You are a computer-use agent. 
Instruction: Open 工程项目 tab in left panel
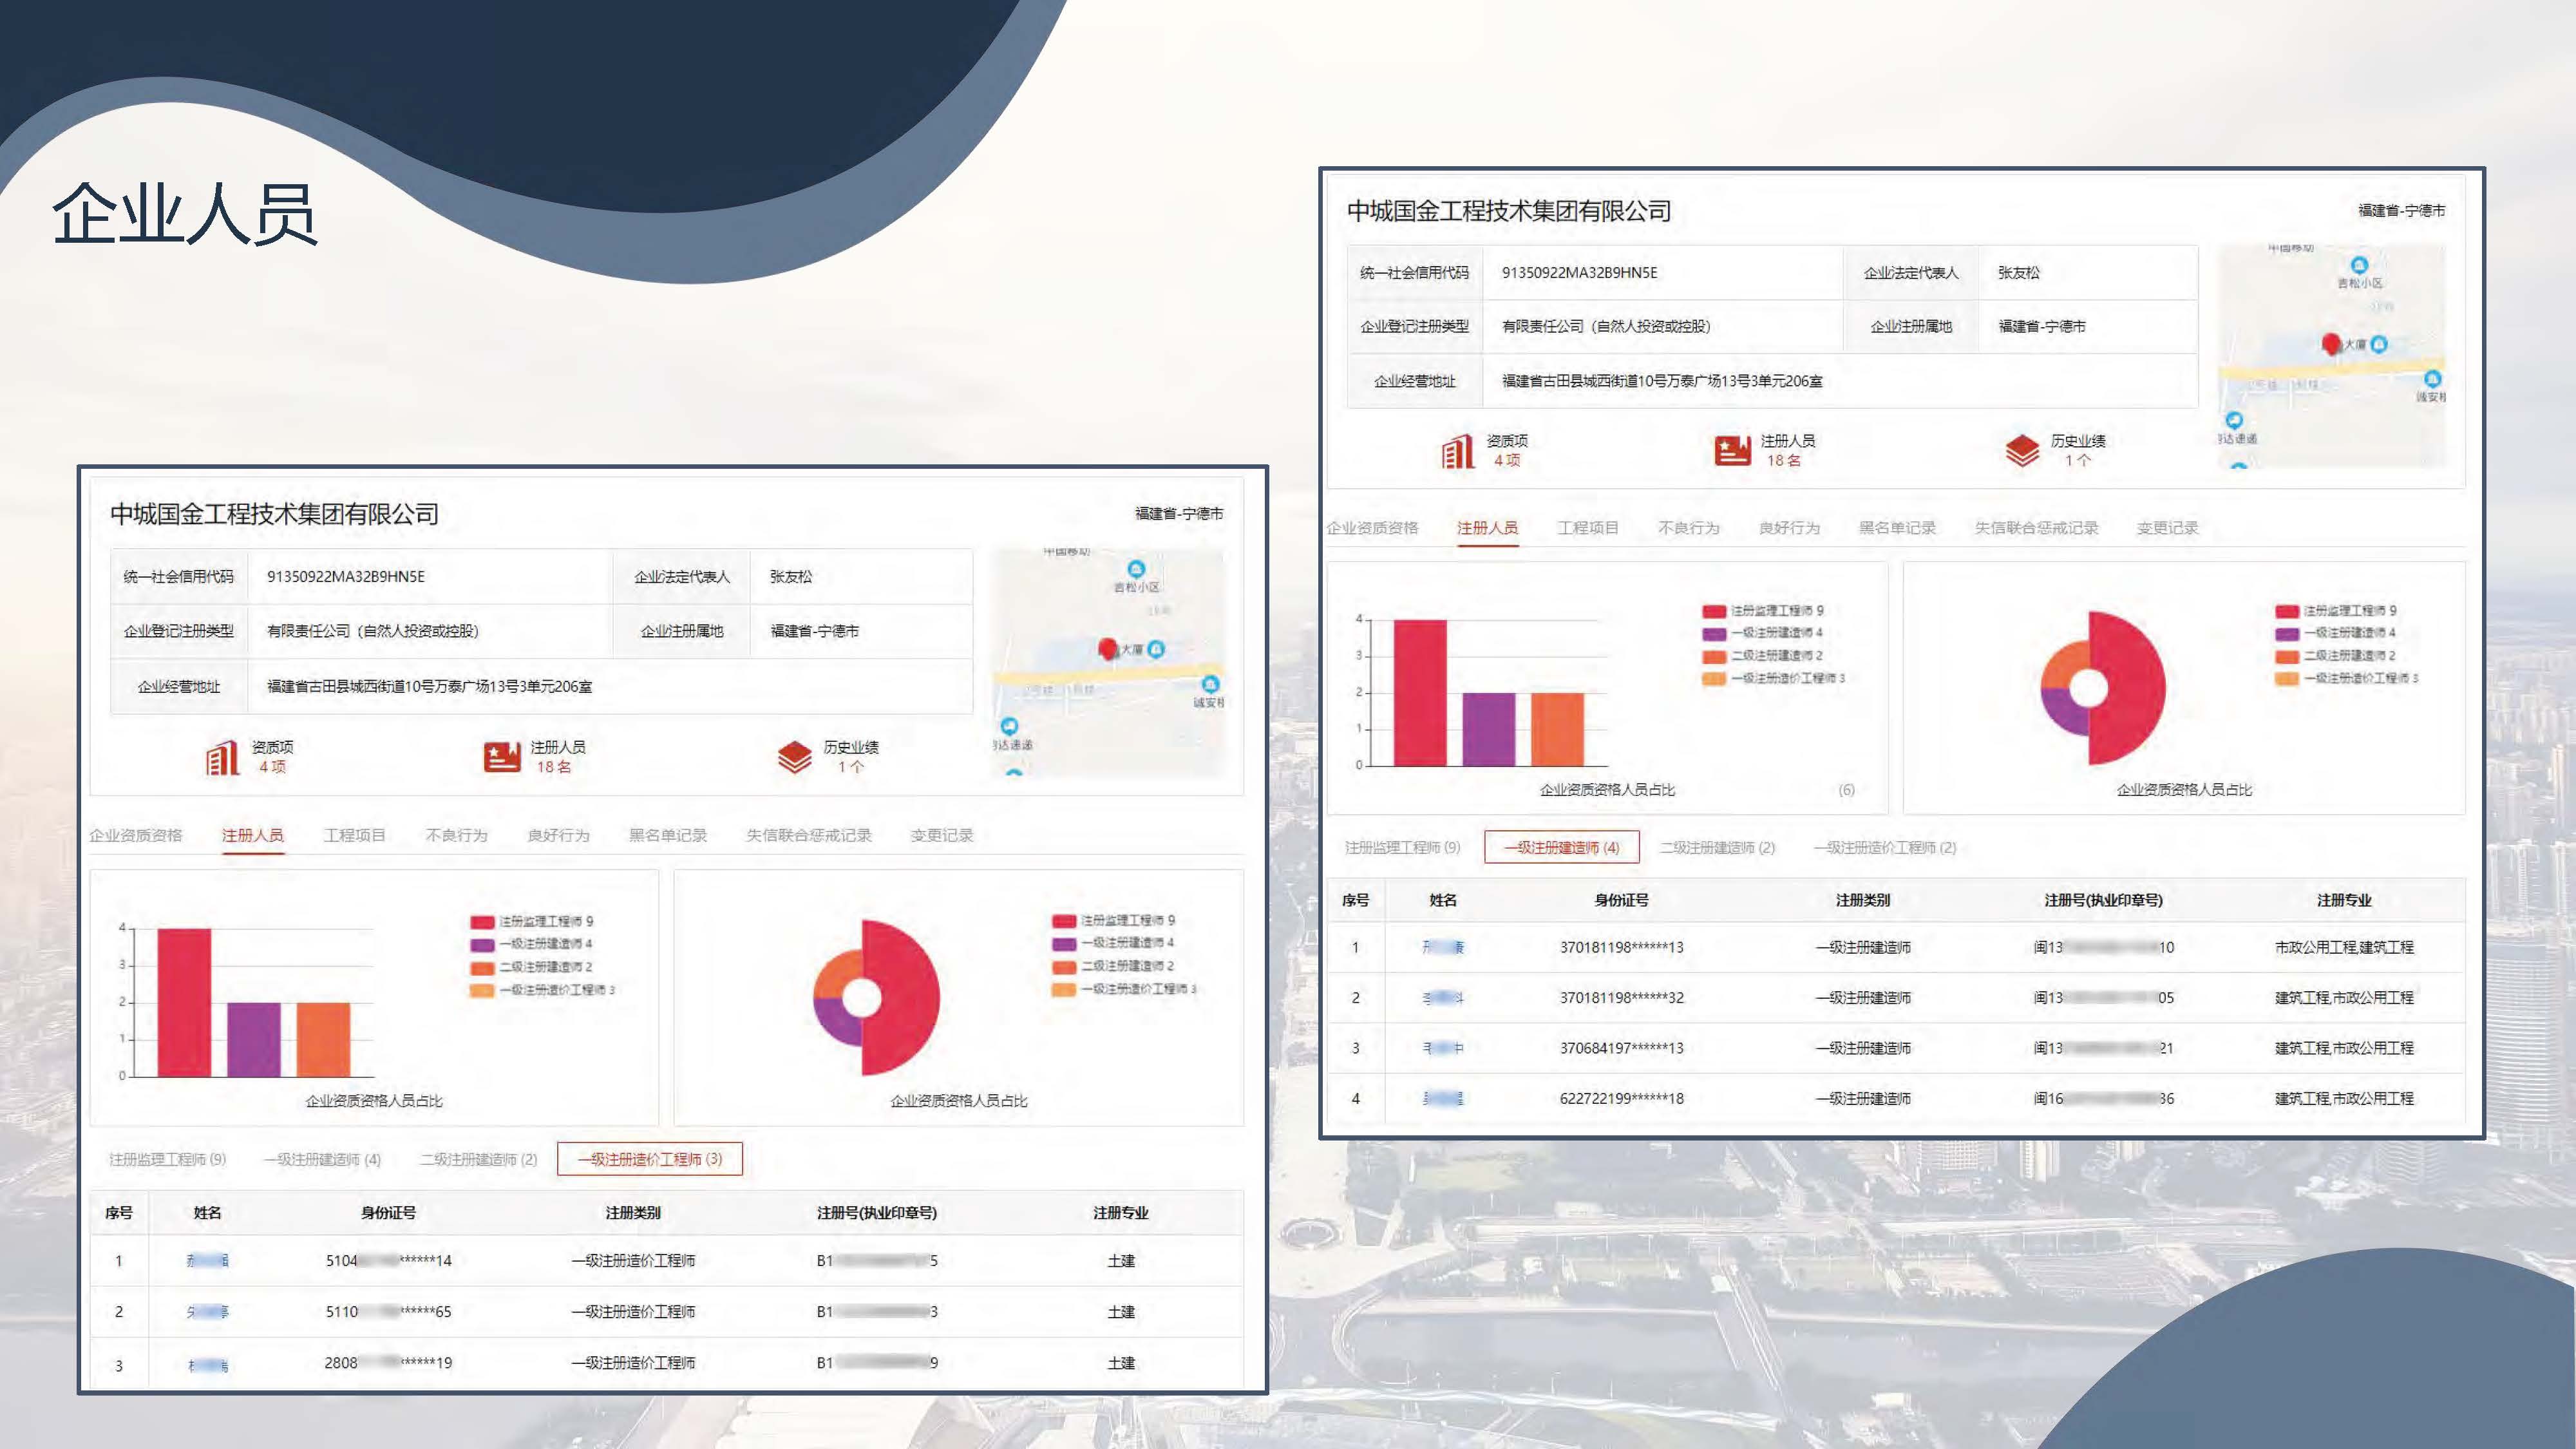[354, 835]
